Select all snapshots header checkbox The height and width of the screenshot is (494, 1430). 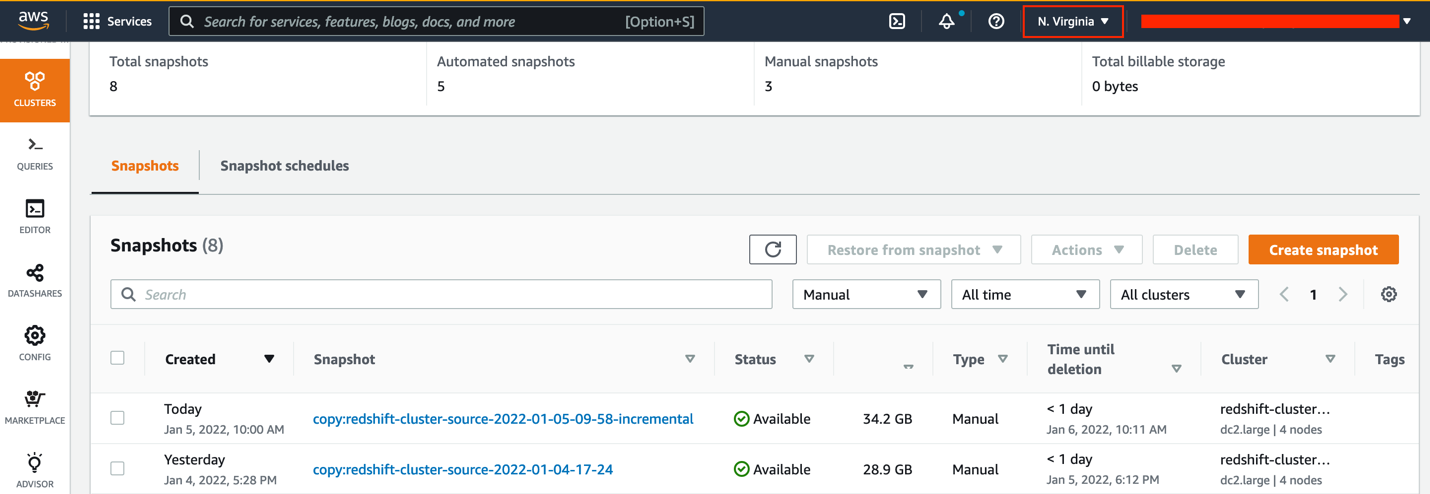tap(118, 358)
